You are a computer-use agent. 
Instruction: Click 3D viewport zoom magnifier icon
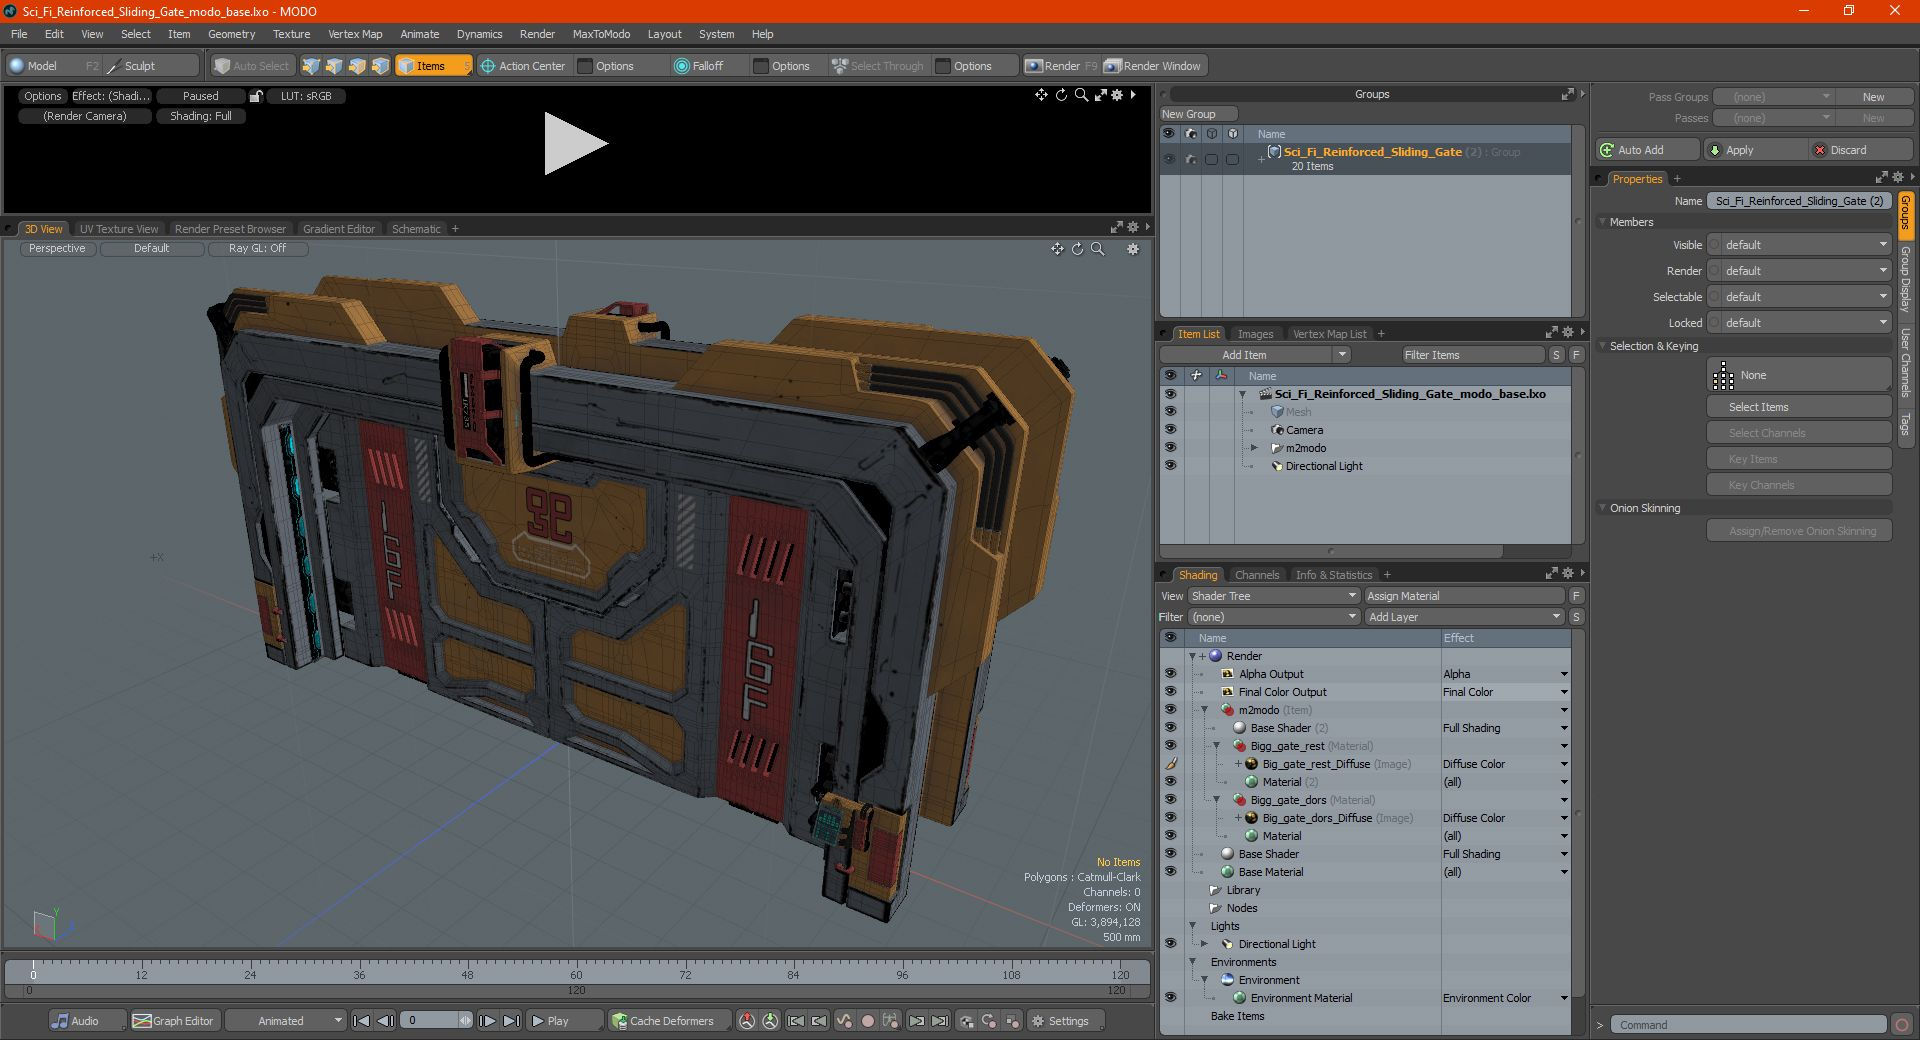point(1098,249)
